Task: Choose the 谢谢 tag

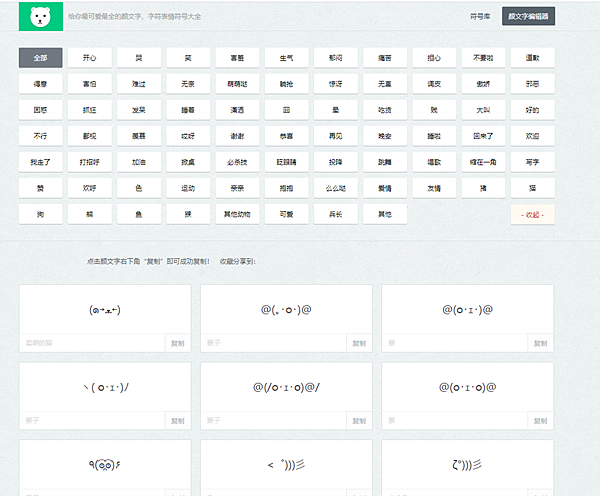Action: [237, 136]
